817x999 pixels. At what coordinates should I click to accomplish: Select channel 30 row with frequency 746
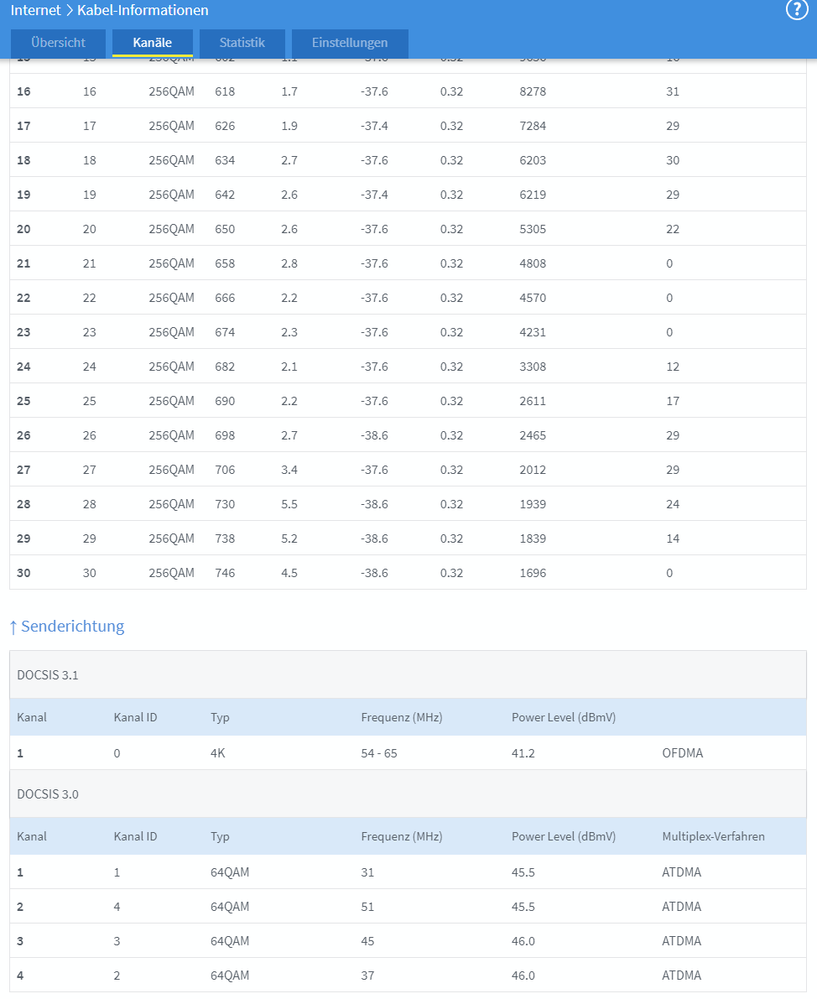pos(408,573)
